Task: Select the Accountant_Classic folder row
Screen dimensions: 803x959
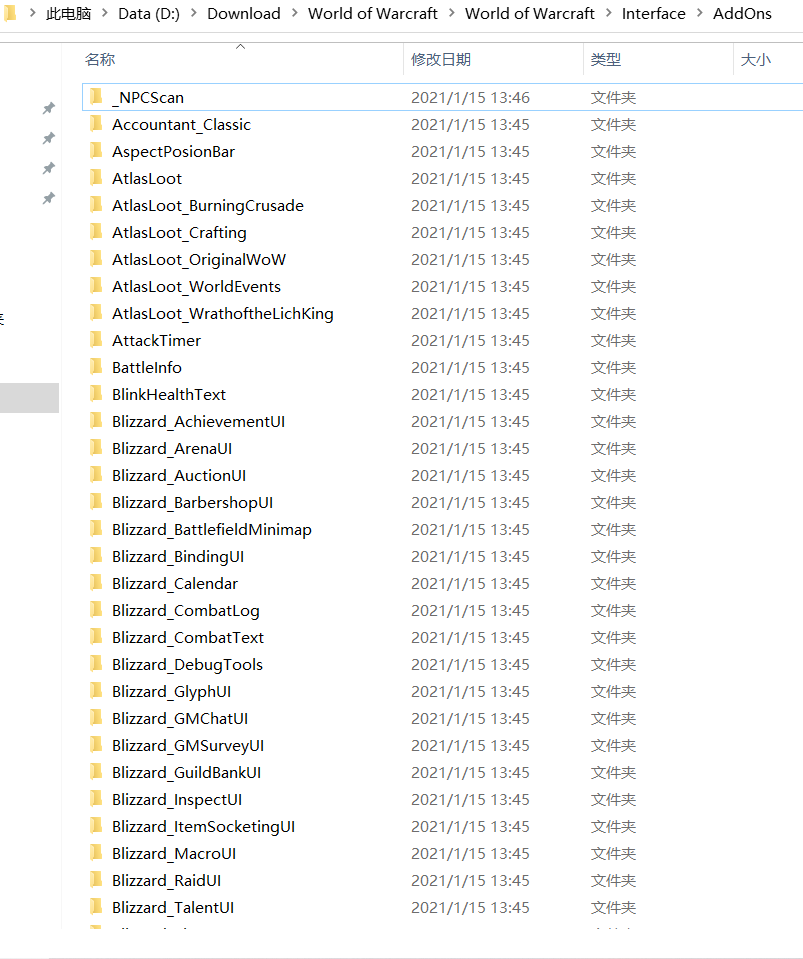Action: pyautogui.click(x=181, y=124)
